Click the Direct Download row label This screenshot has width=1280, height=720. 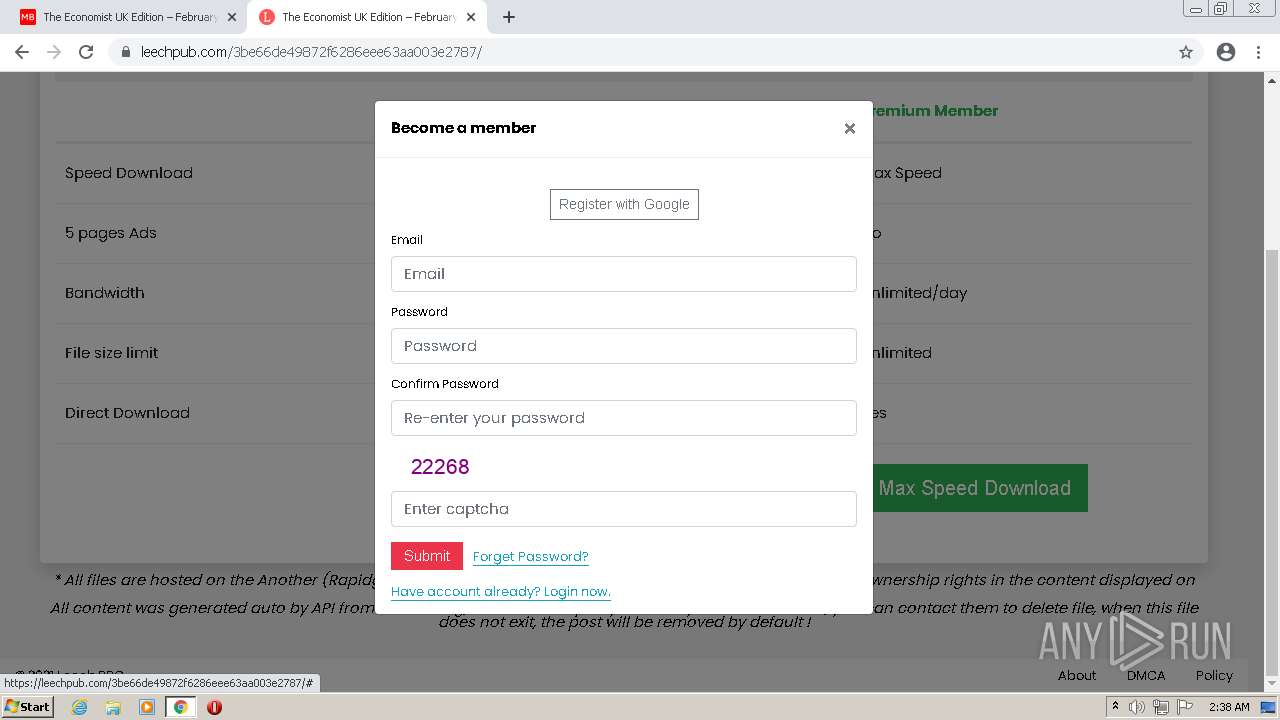point(127,413)
